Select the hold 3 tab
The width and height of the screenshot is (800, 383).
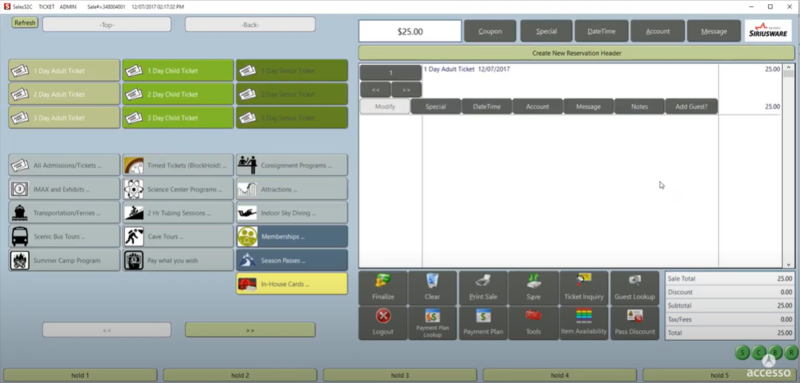tap(400, 375)
